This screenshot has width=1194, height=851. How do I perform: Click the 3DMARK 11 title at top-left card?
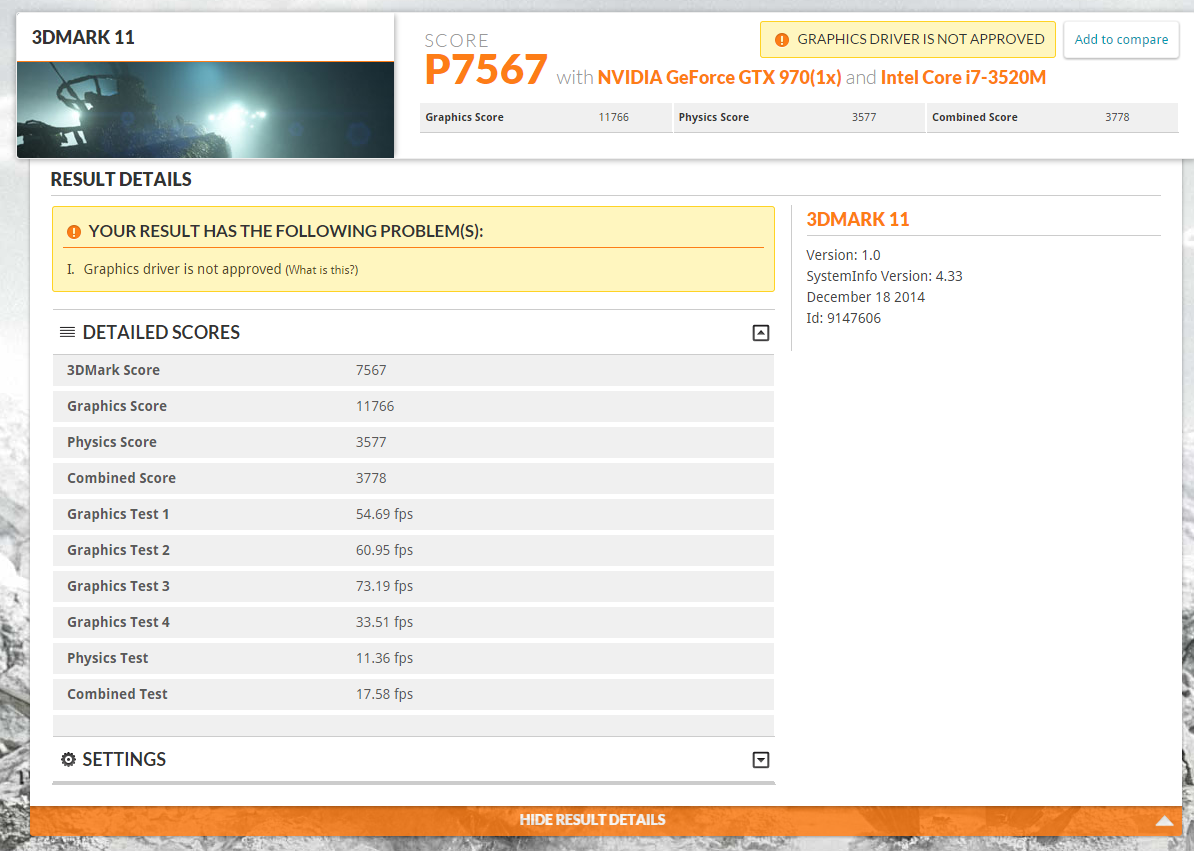coord(83,37)
